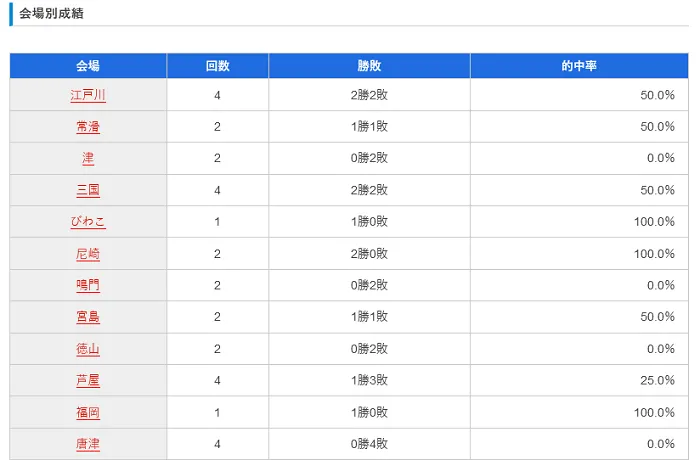Open the 鳴門 venue link
700x460 pixels.
(x=88, y=285)
